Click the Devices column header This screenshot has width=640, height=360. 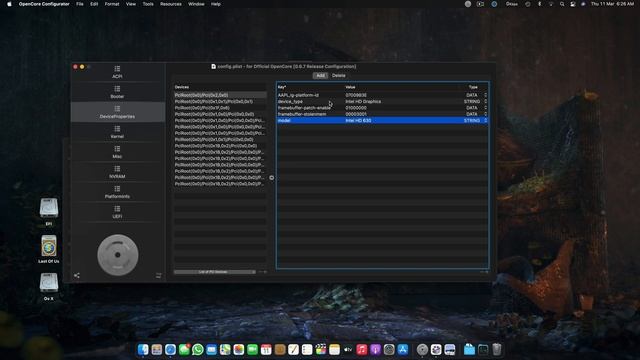click(x=182, y=87)
